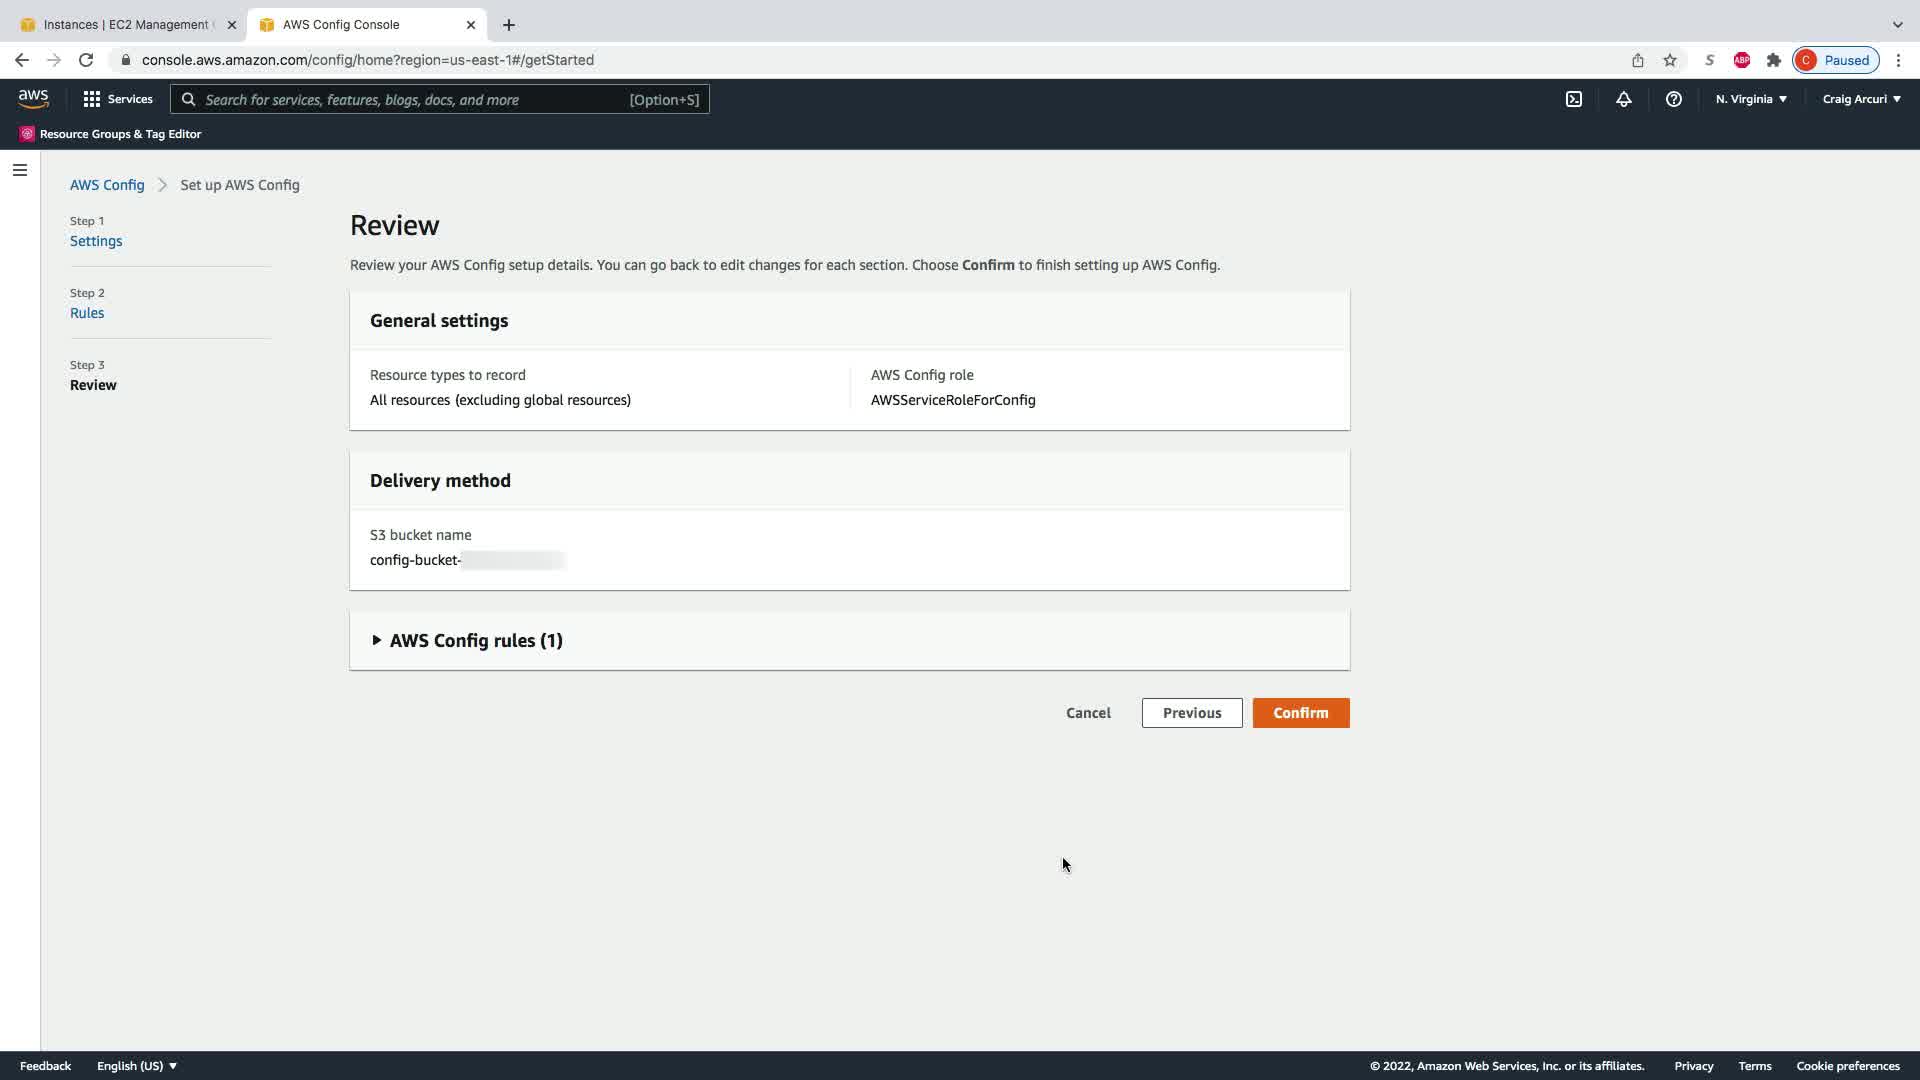
Task: Open the help question mark icon
Action: pos(1673,99)
